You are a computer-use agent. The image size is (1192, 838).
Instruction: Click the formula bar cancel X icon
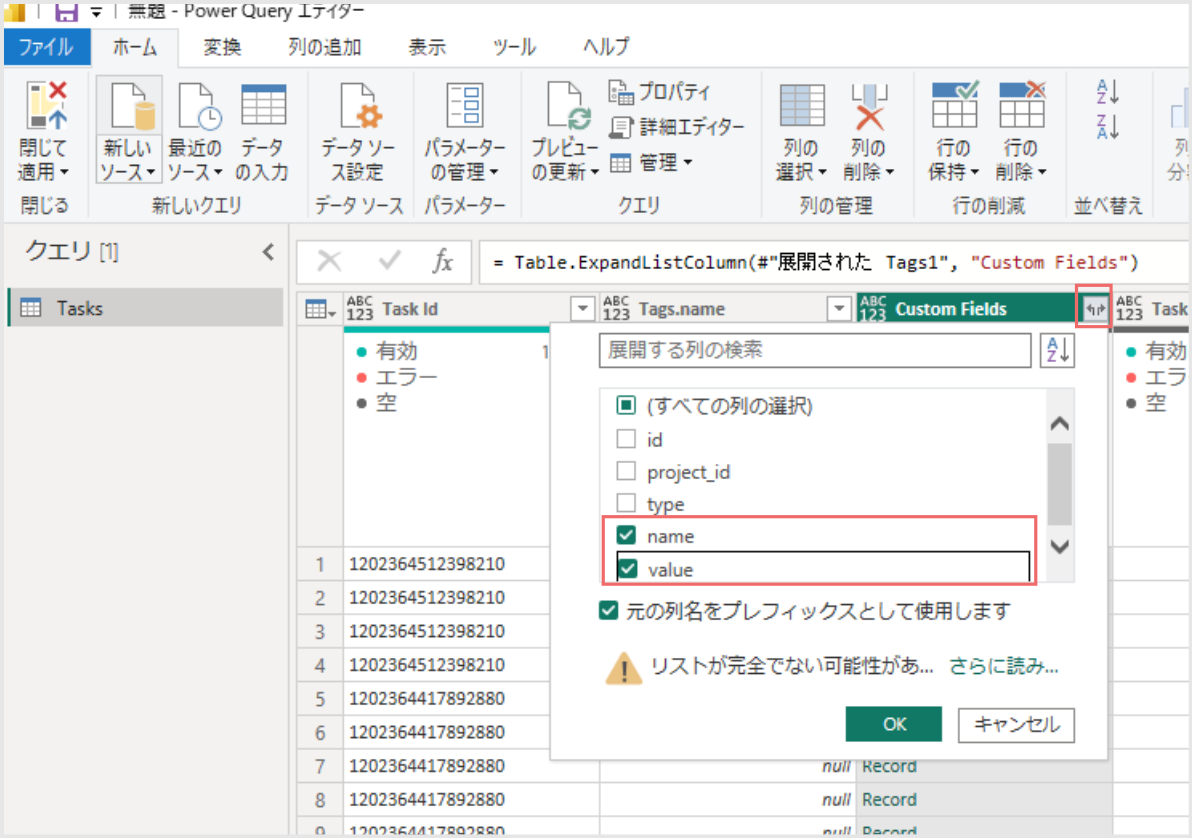point(329,262)
